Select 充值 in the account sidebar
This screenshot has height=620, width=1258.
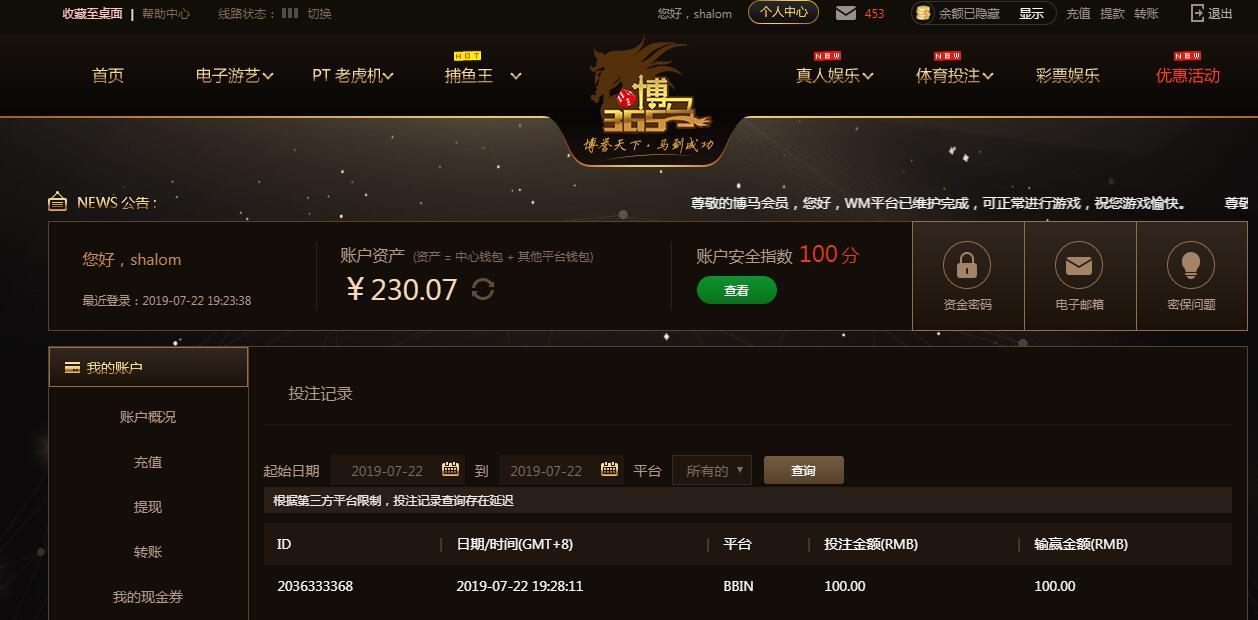pos(148,462)
